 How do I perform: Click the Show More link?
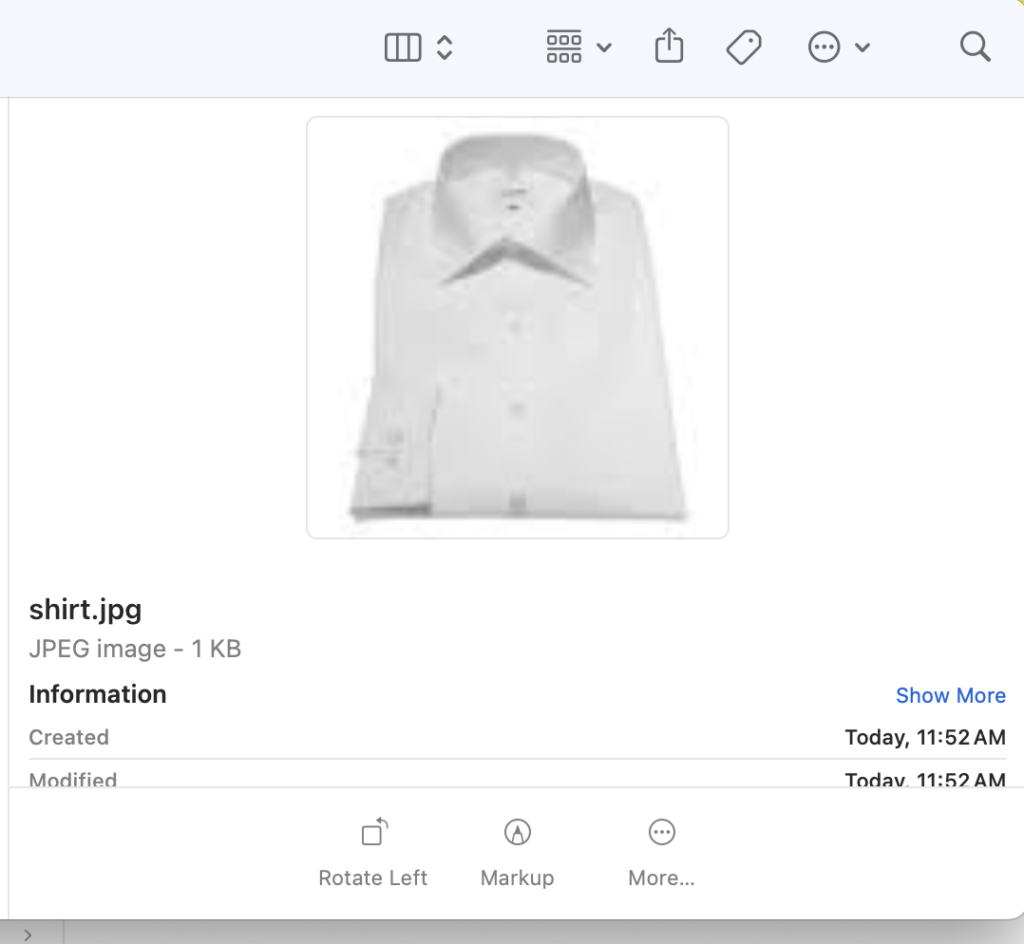950,695
